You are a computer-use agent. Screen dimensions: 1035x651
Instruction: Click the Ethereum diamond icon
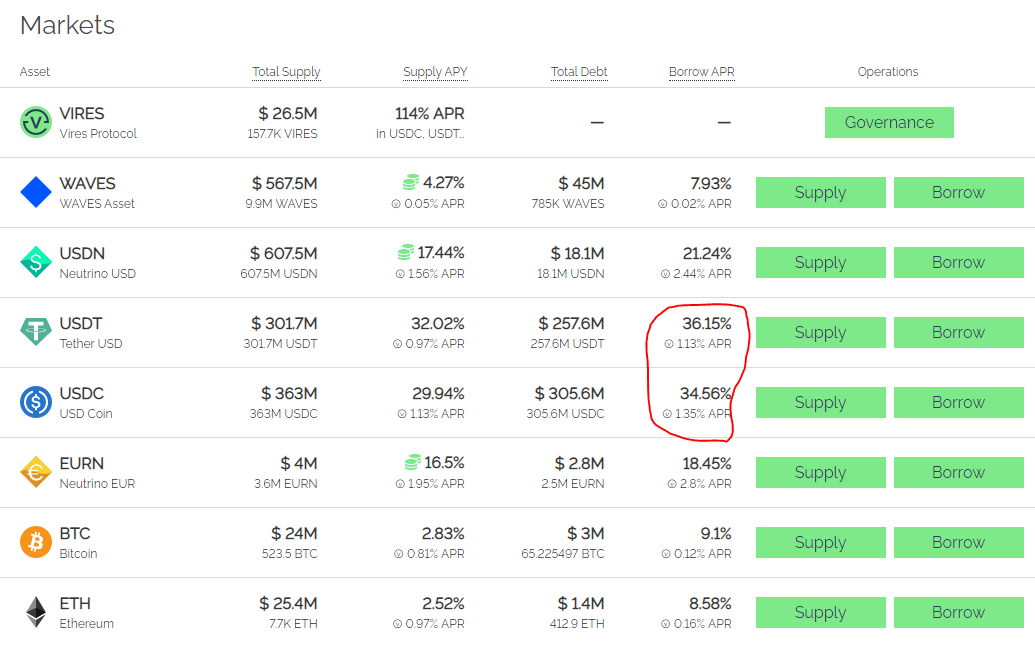[x=36, y=612]
